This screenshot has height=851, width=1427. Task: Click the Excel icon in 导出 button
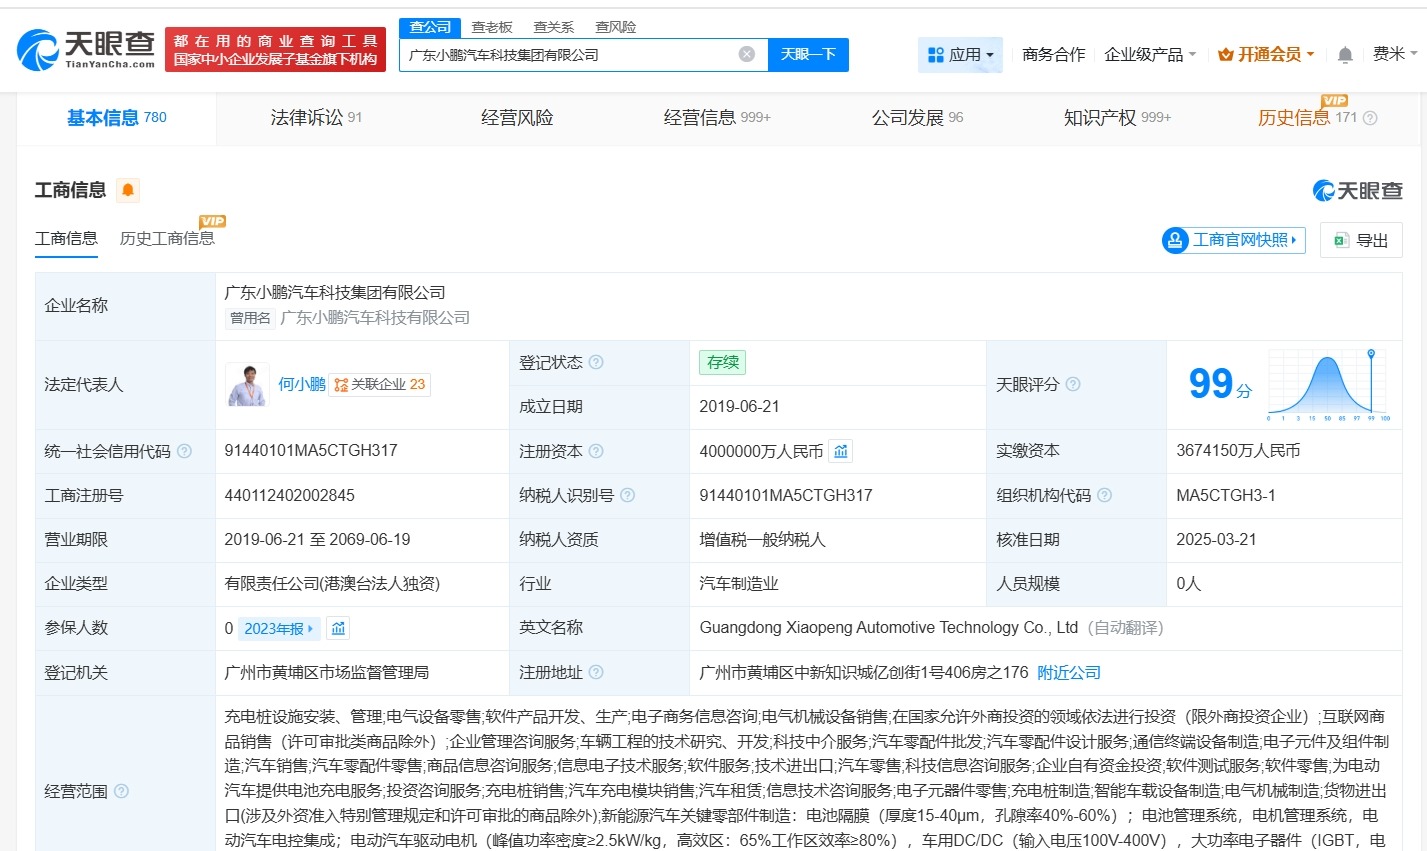tap(1342, 240)
